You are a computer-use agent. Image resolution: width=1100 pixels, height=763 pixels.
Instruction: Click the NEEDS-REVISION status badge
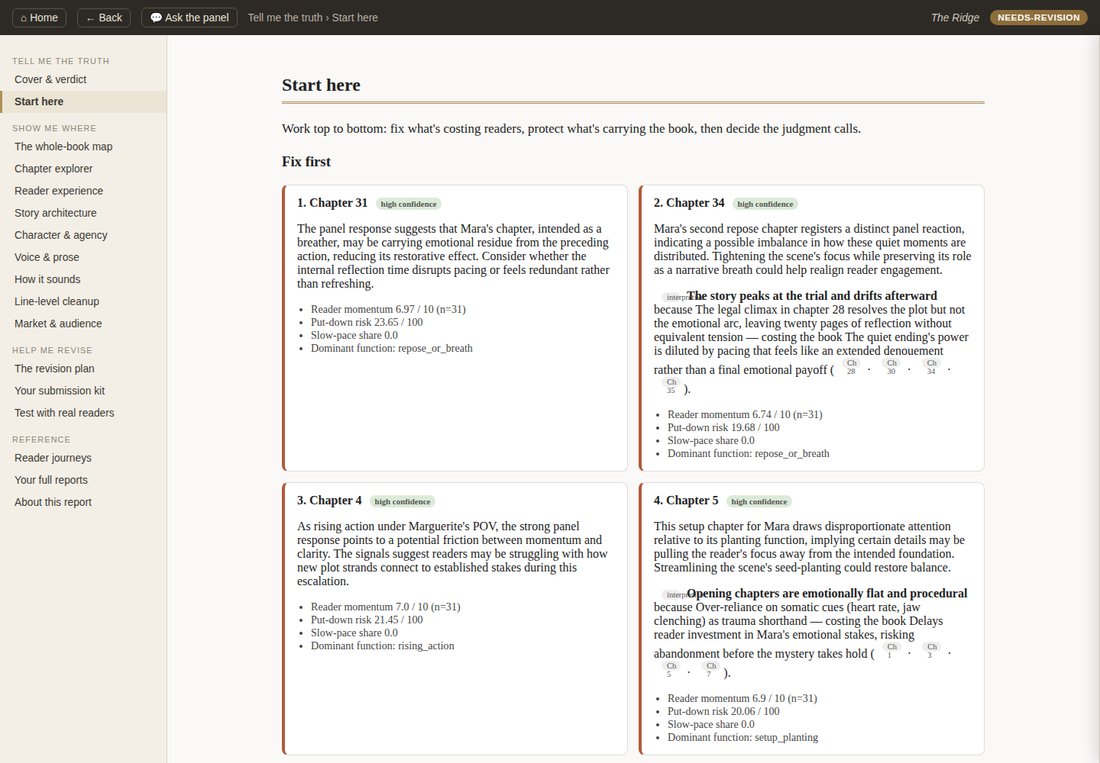point(1038,18)
